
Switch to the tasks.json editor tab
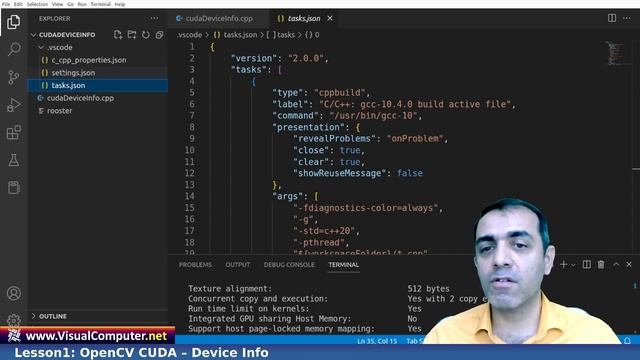point(304,18)
